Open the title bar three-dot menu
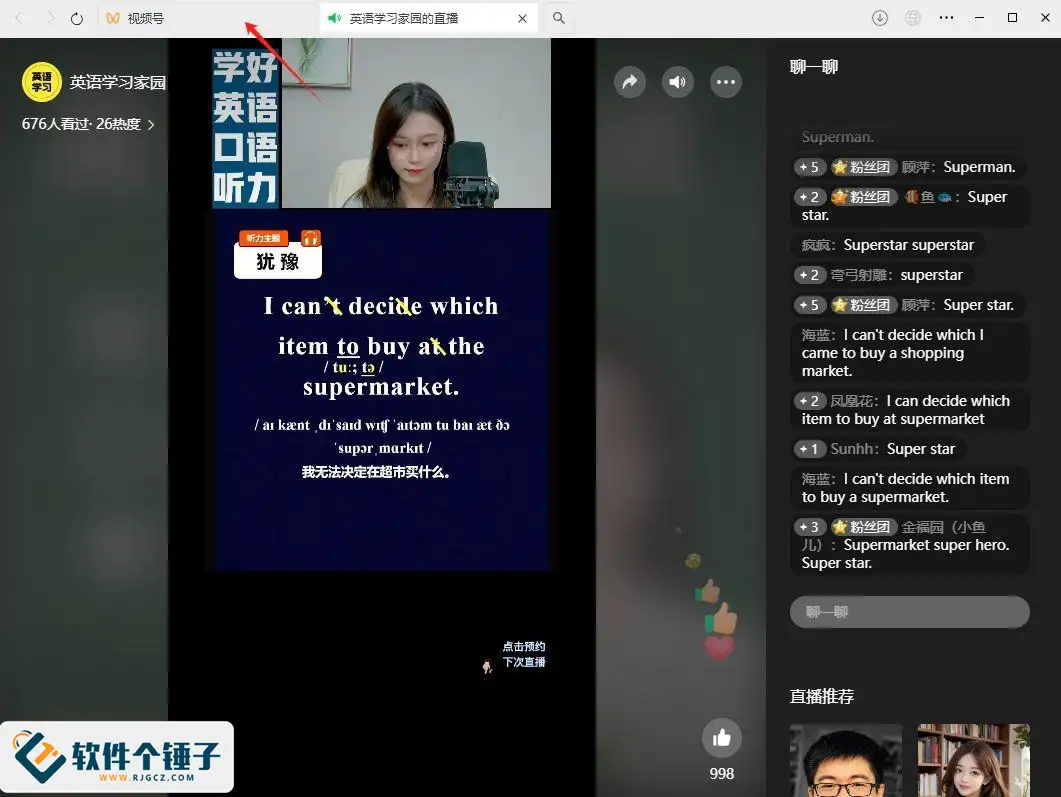Screen dimensions: 1061x797 pyautogui.click(x=946, y=18)
